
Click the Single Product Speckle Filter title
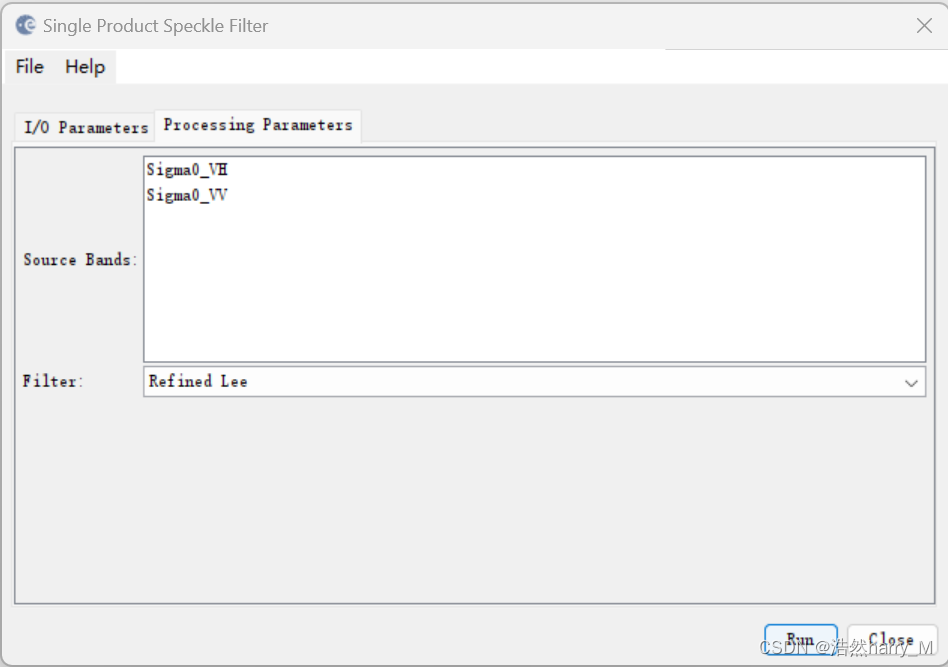tap(156, 26)
